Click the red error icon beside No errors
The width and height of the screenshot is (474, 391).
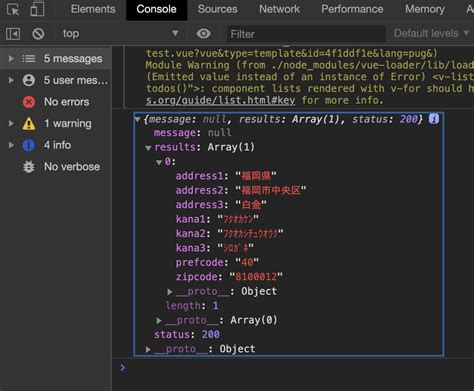point(29,102)
